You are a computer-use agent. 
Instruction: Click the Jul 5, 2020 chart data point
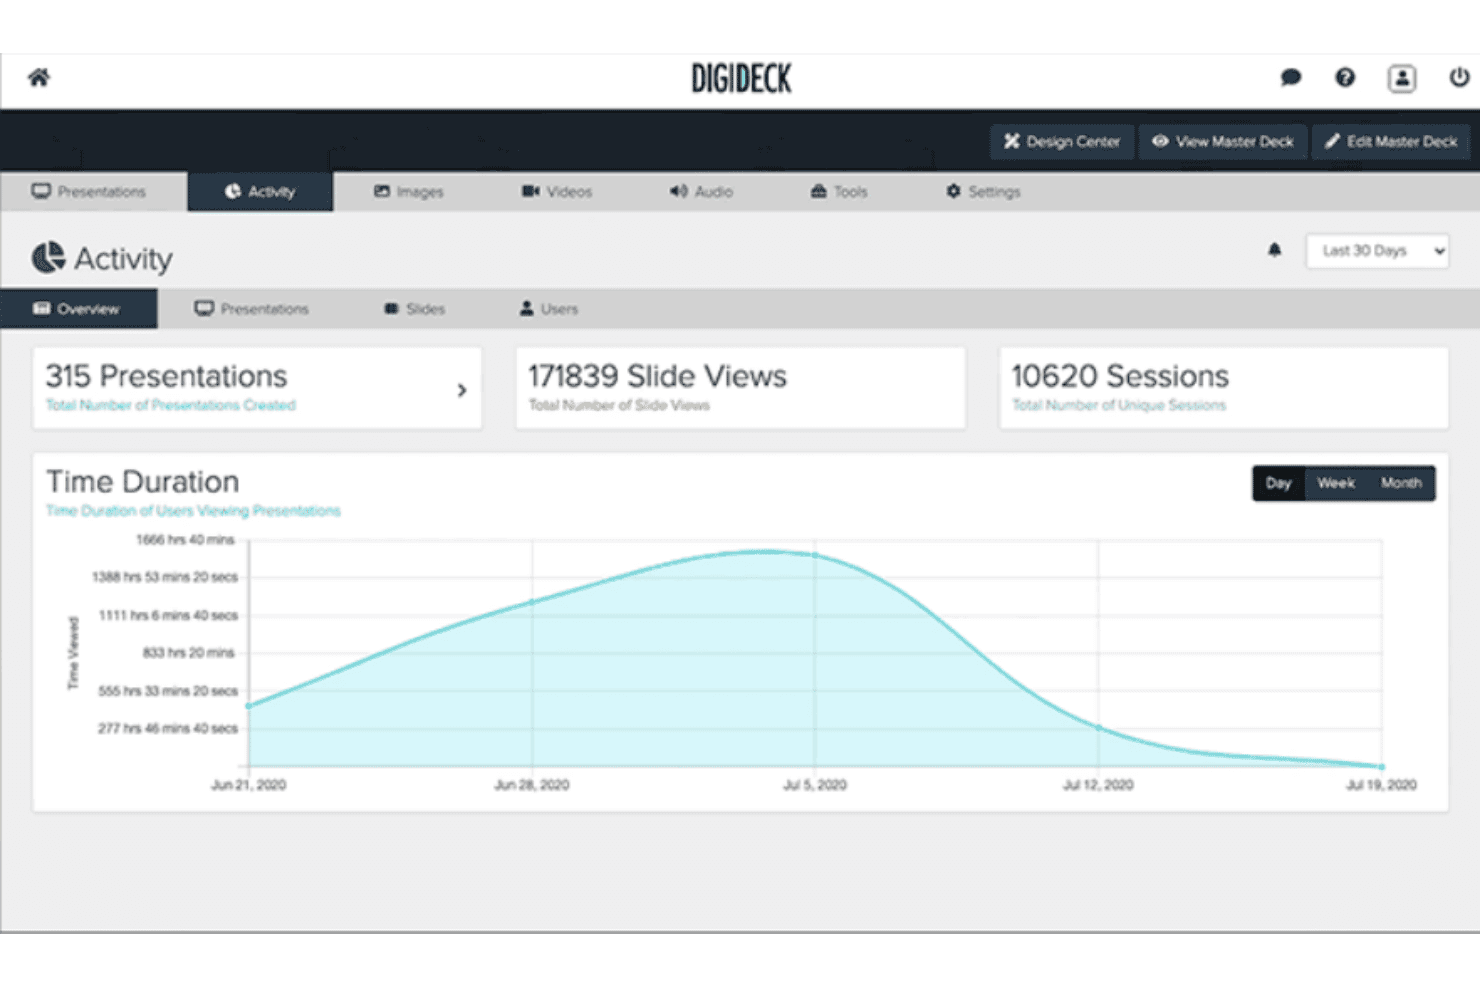coord(815,555)
